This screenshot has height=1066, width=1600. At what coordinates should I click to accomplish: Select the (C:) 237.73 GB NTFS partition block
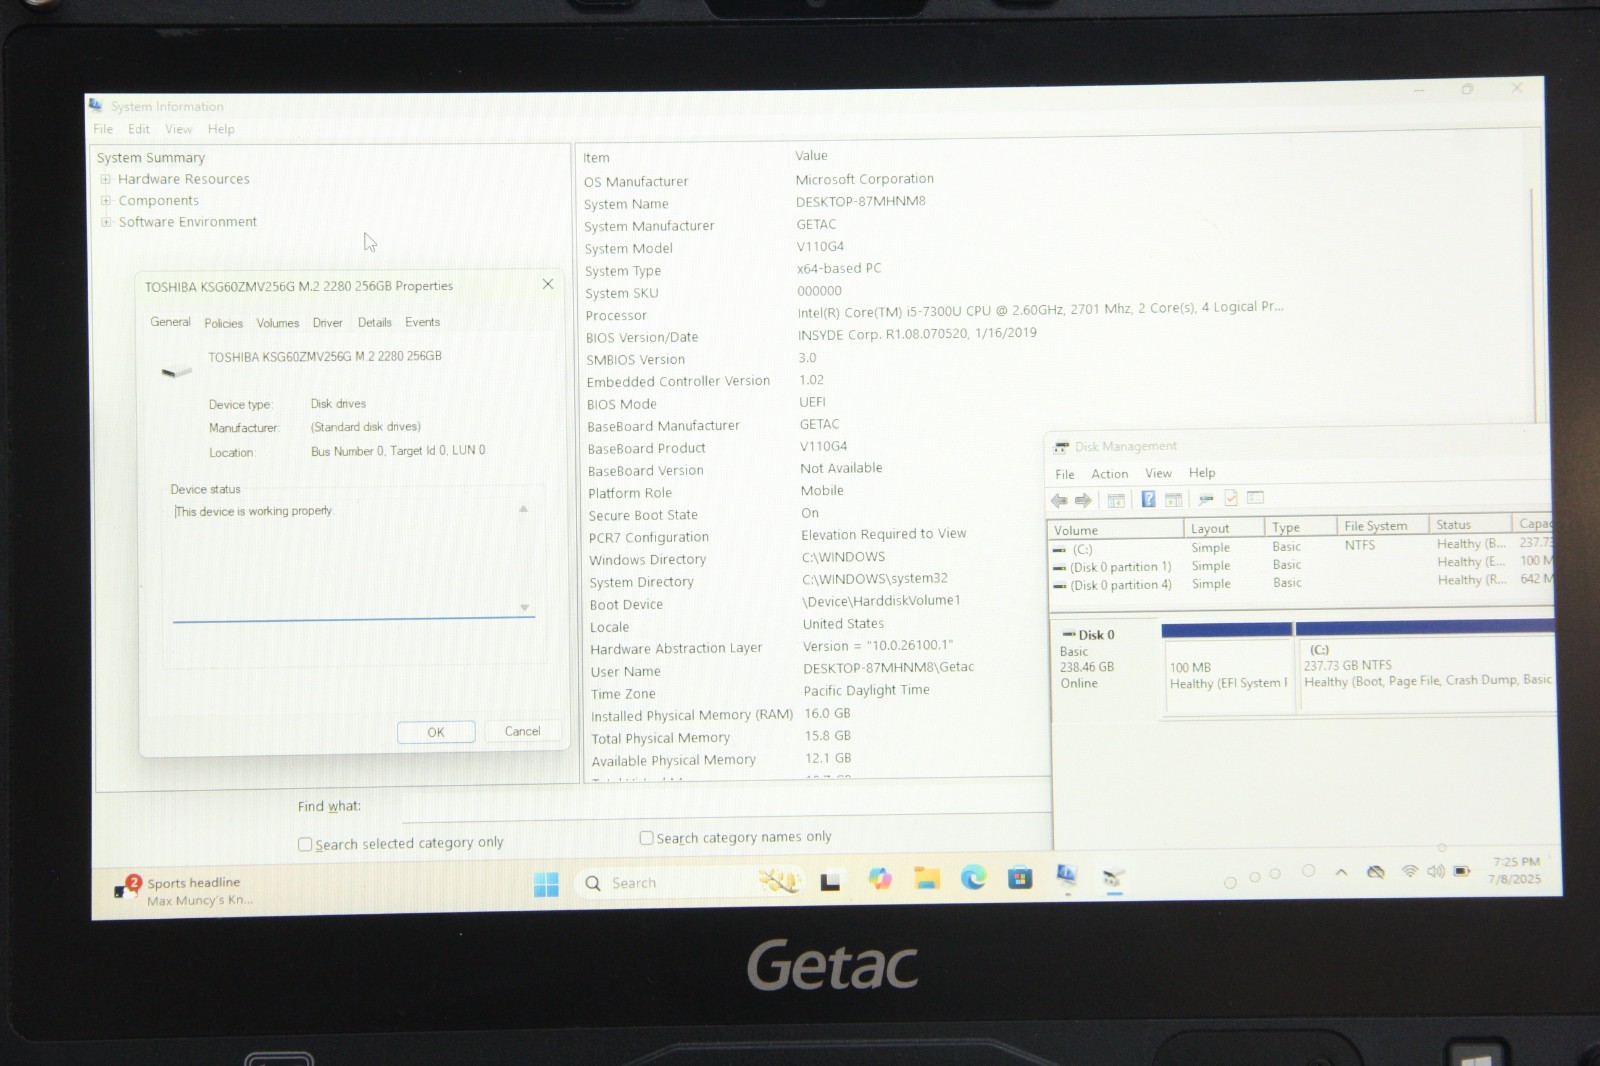point(1426,668)
